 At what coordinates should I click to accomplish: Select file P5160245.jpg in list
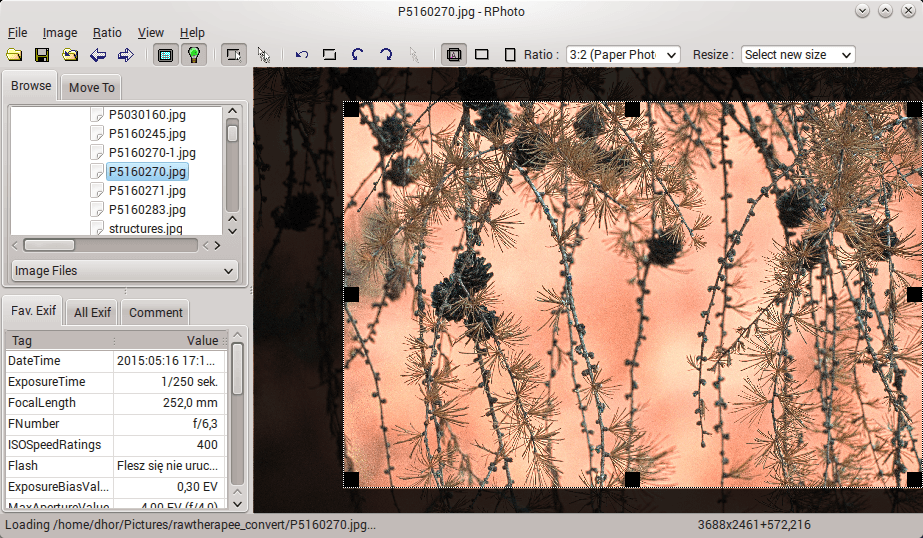[147, 134]
